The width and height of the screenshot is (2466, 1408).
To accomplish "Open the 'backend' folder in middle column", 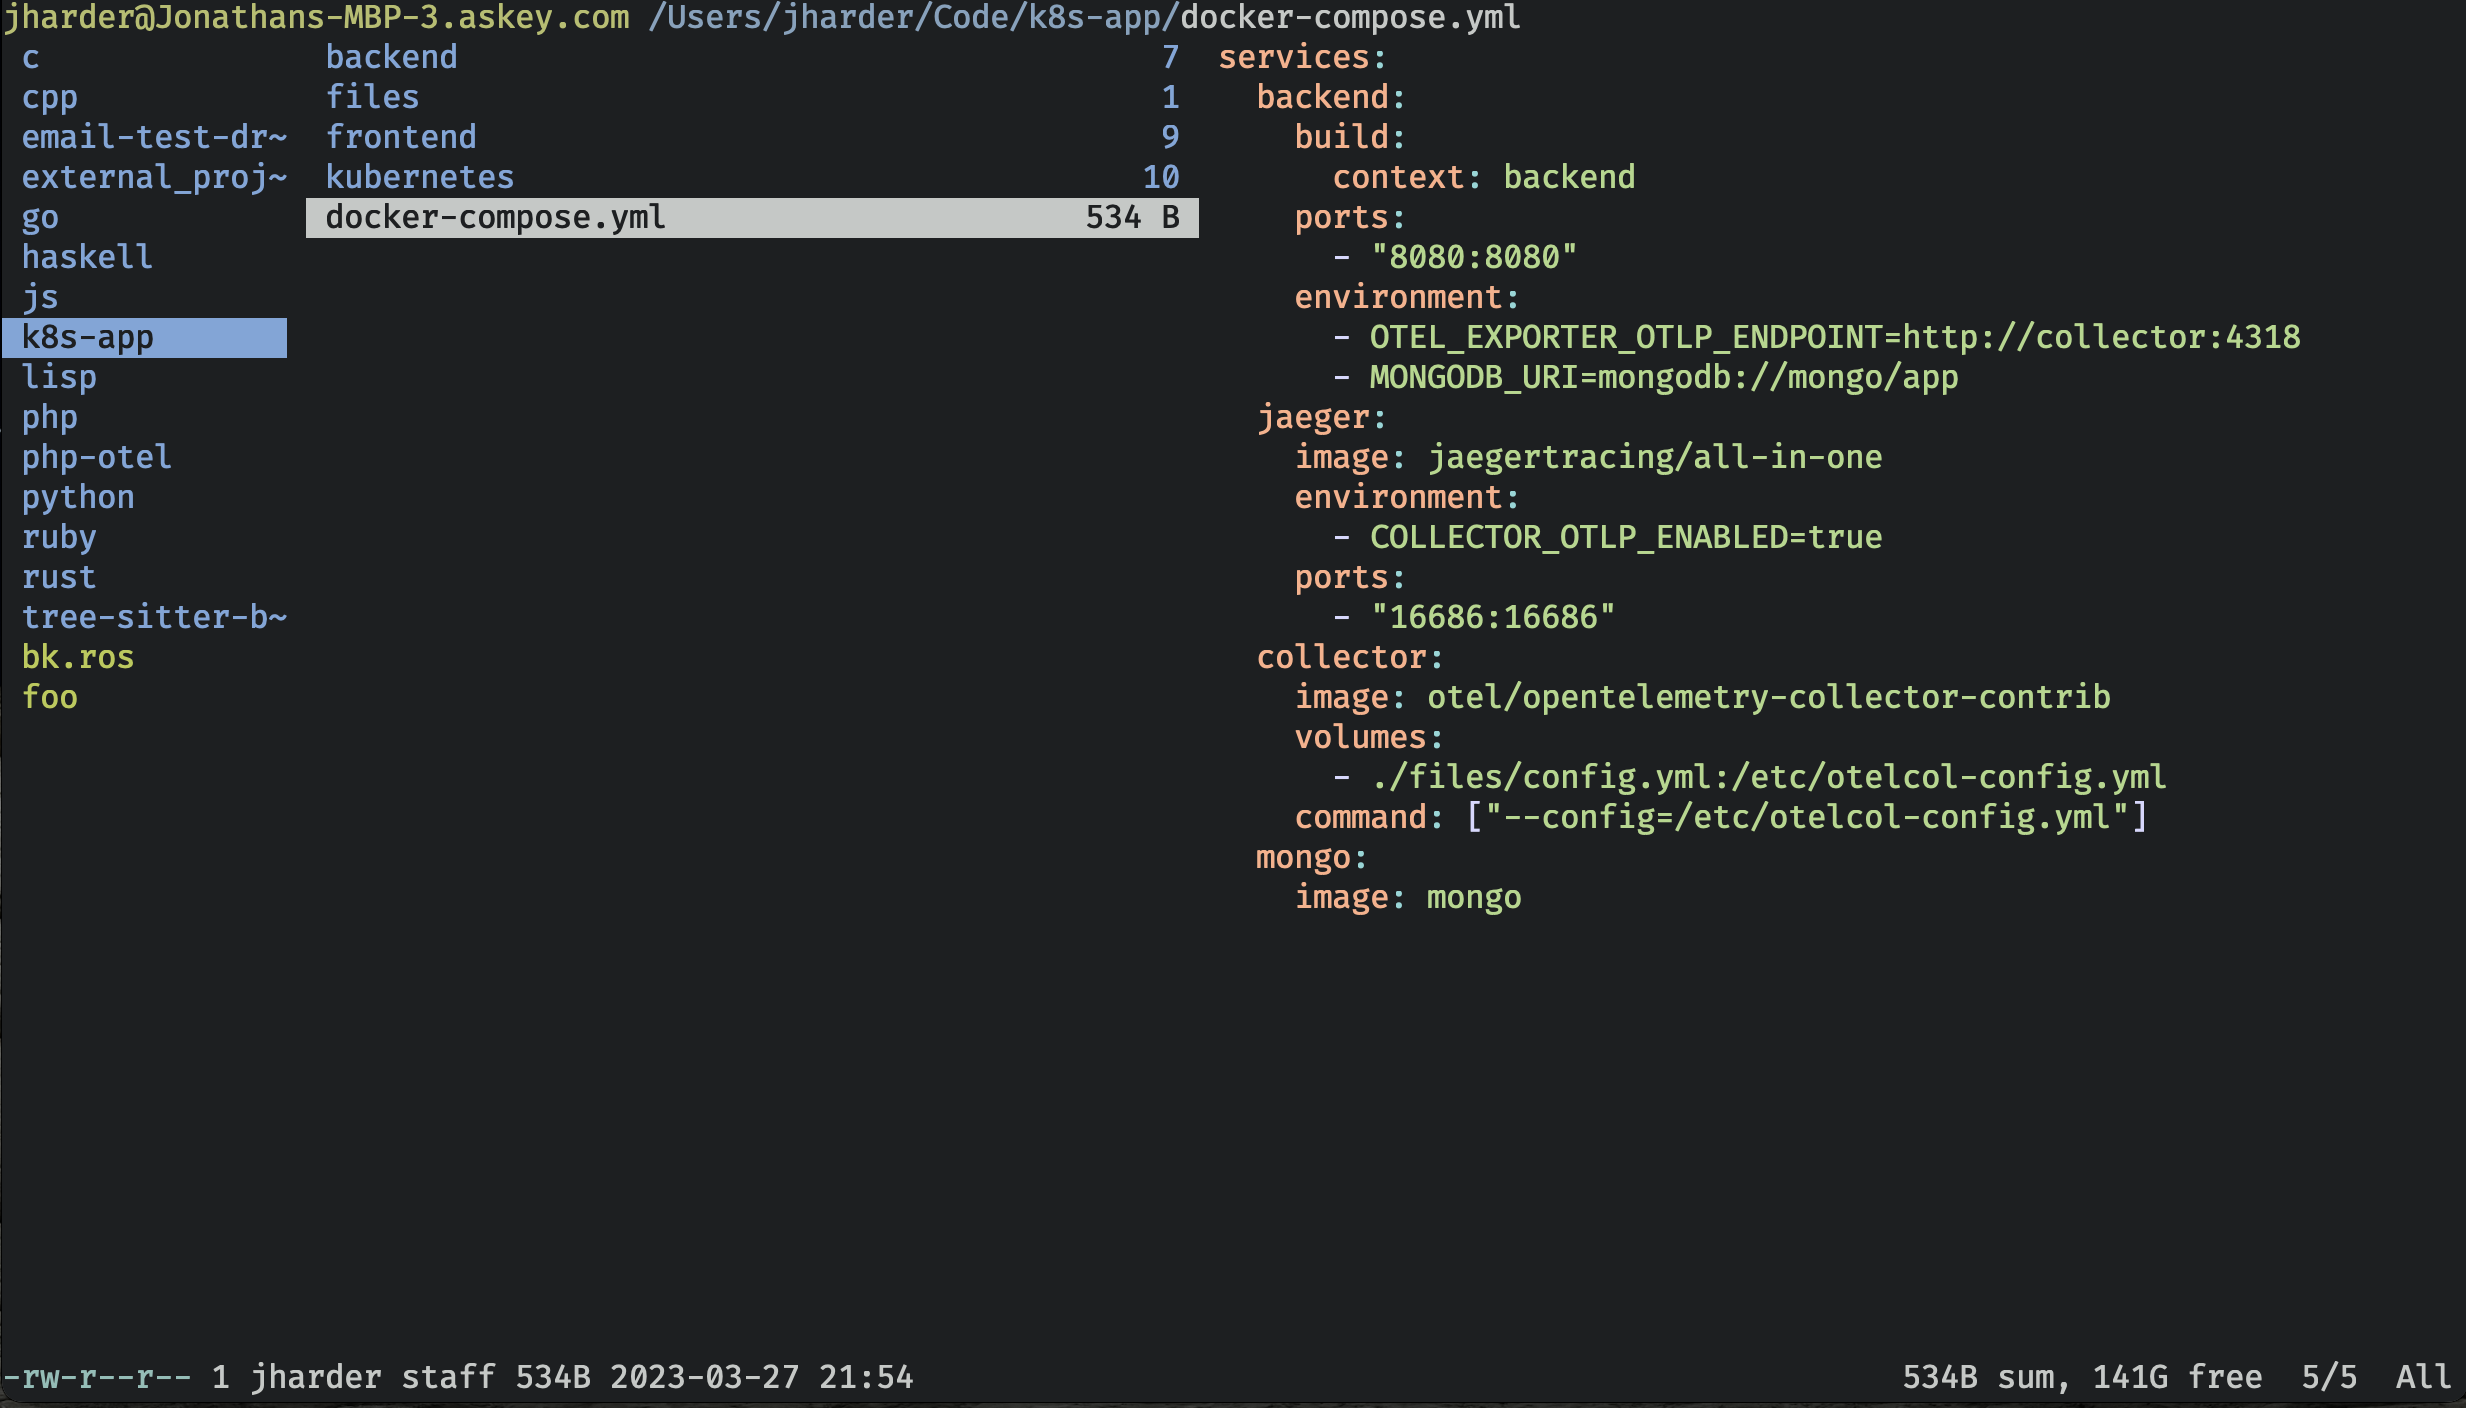I will pos(392,58).
